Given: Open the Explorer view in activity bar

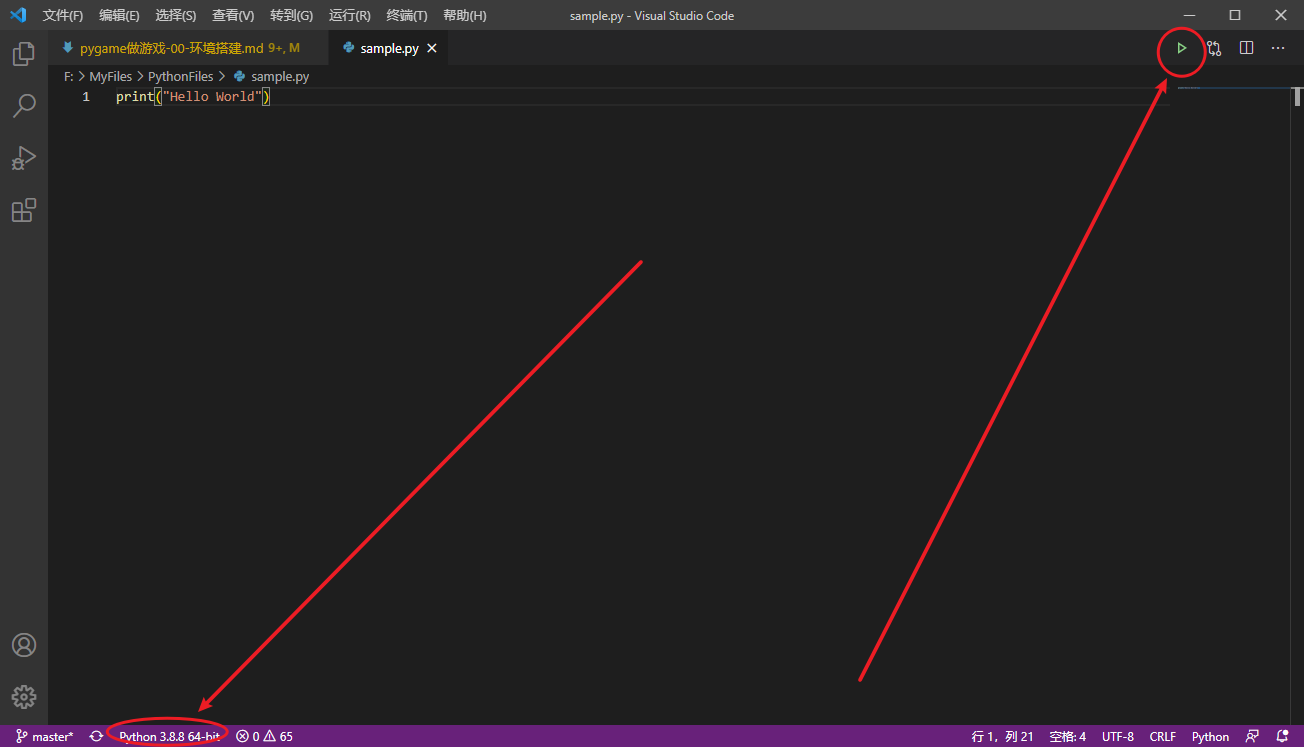Looking at the screenshot, I should tap(24, 54).
